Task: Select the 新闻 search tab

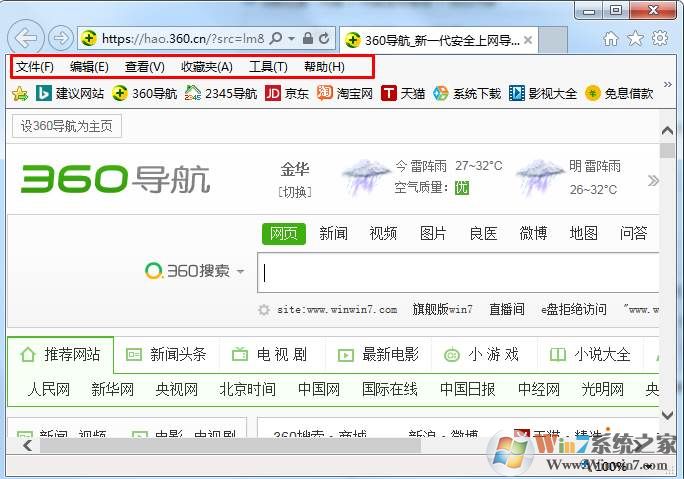Action: click(x=333, y=233)
